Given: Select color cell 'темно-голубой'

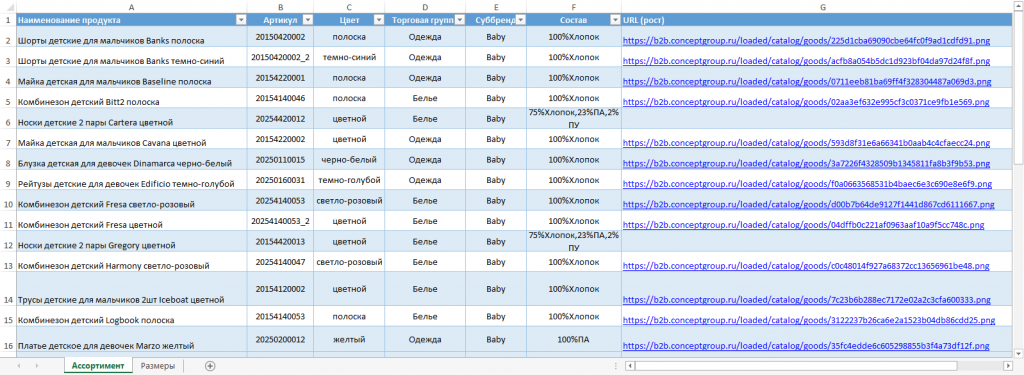Looking at the screenshot, I should (349, 180).
